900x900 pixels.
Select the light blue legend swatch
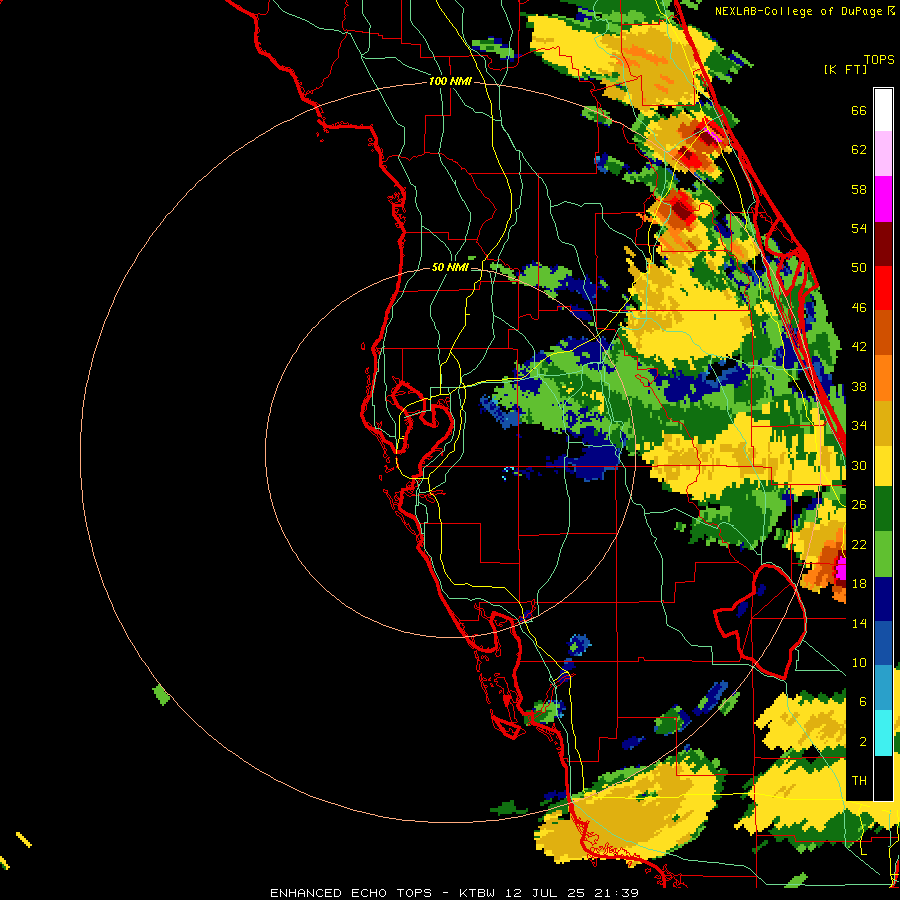click(x=883, y=688)
